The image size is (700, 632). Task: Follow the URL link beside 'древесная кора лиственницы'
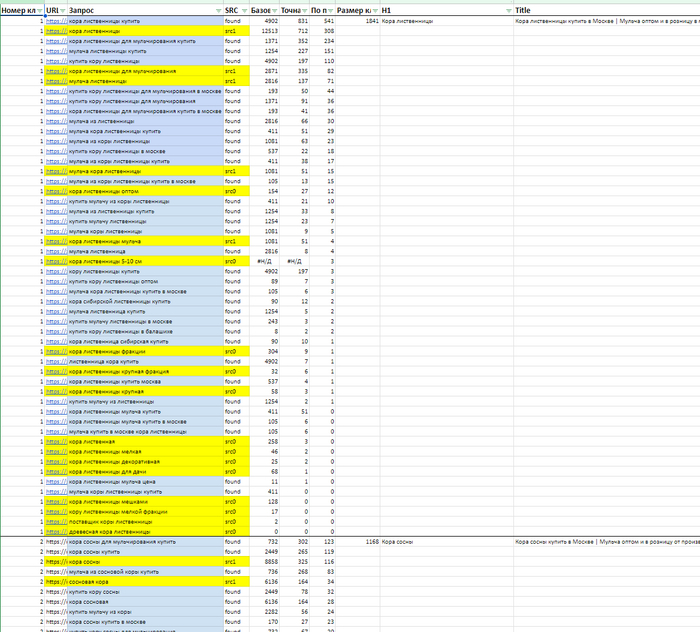pyautogui.click(x=56, y=531)
